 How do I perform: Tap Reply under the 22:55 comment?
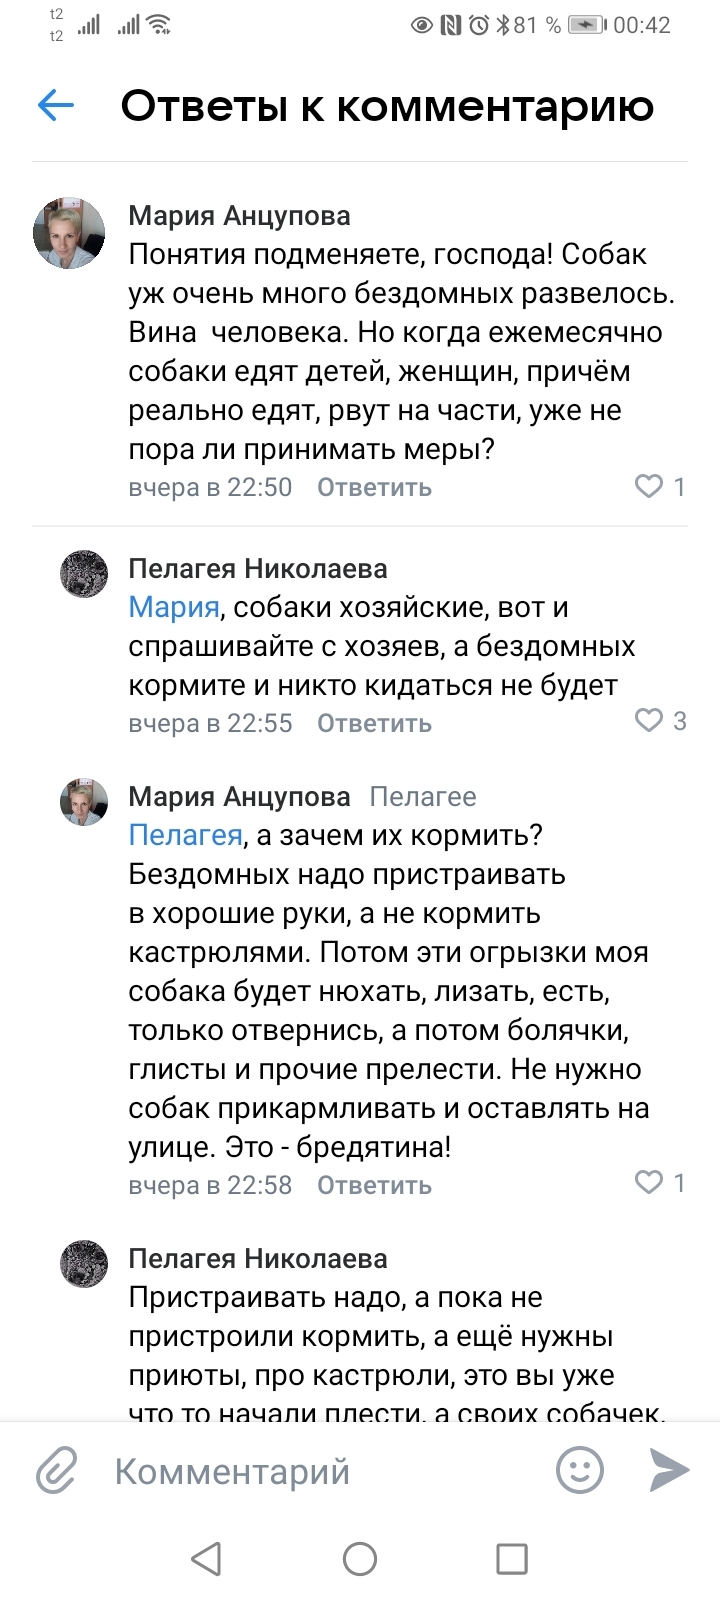374,723
